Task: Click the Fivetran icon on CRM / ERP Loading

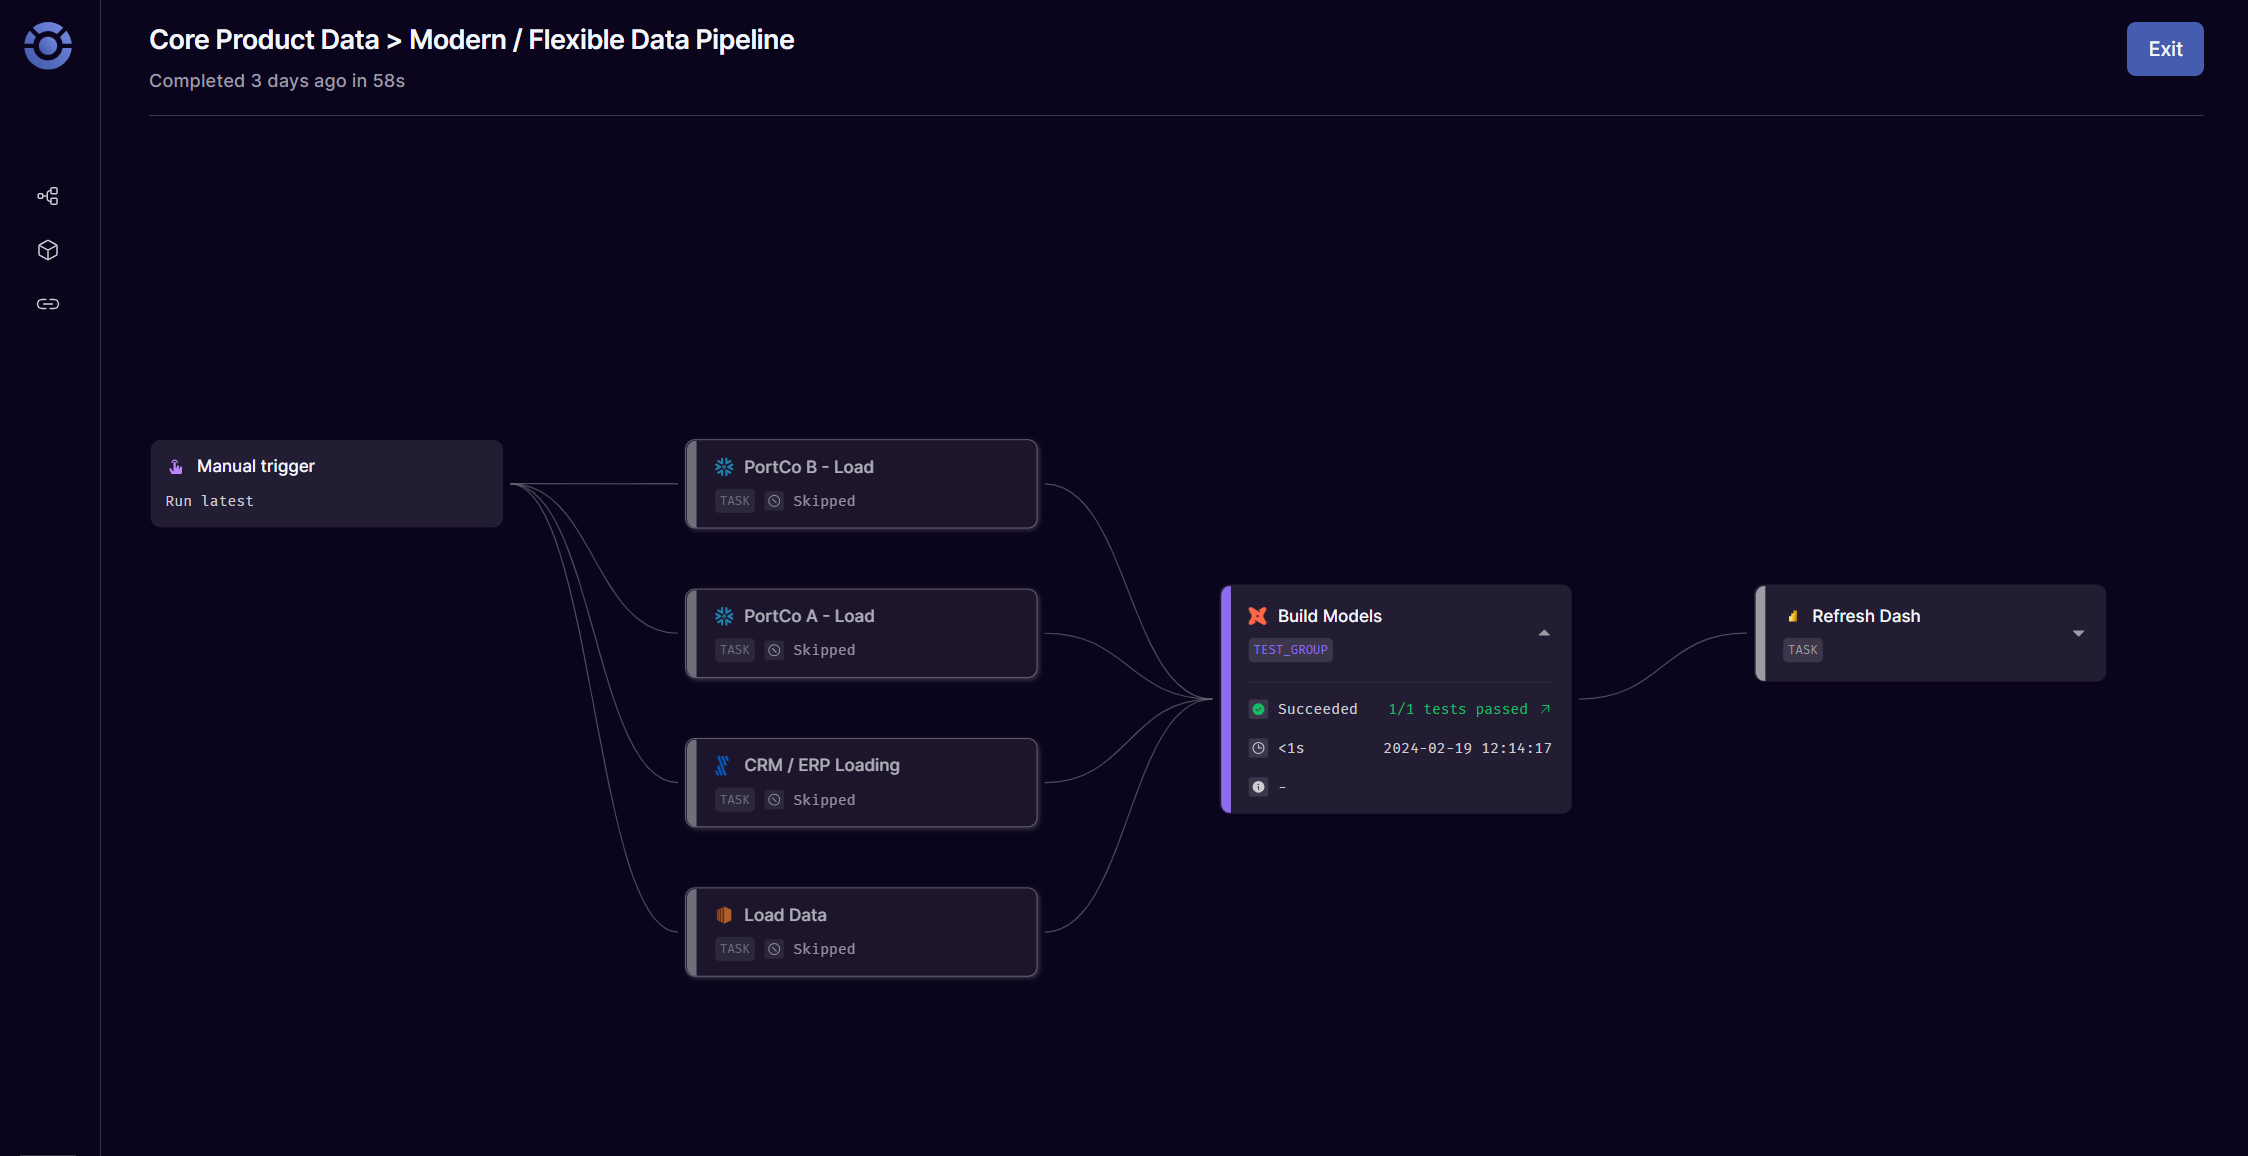Action: click(x=723, y=764)
